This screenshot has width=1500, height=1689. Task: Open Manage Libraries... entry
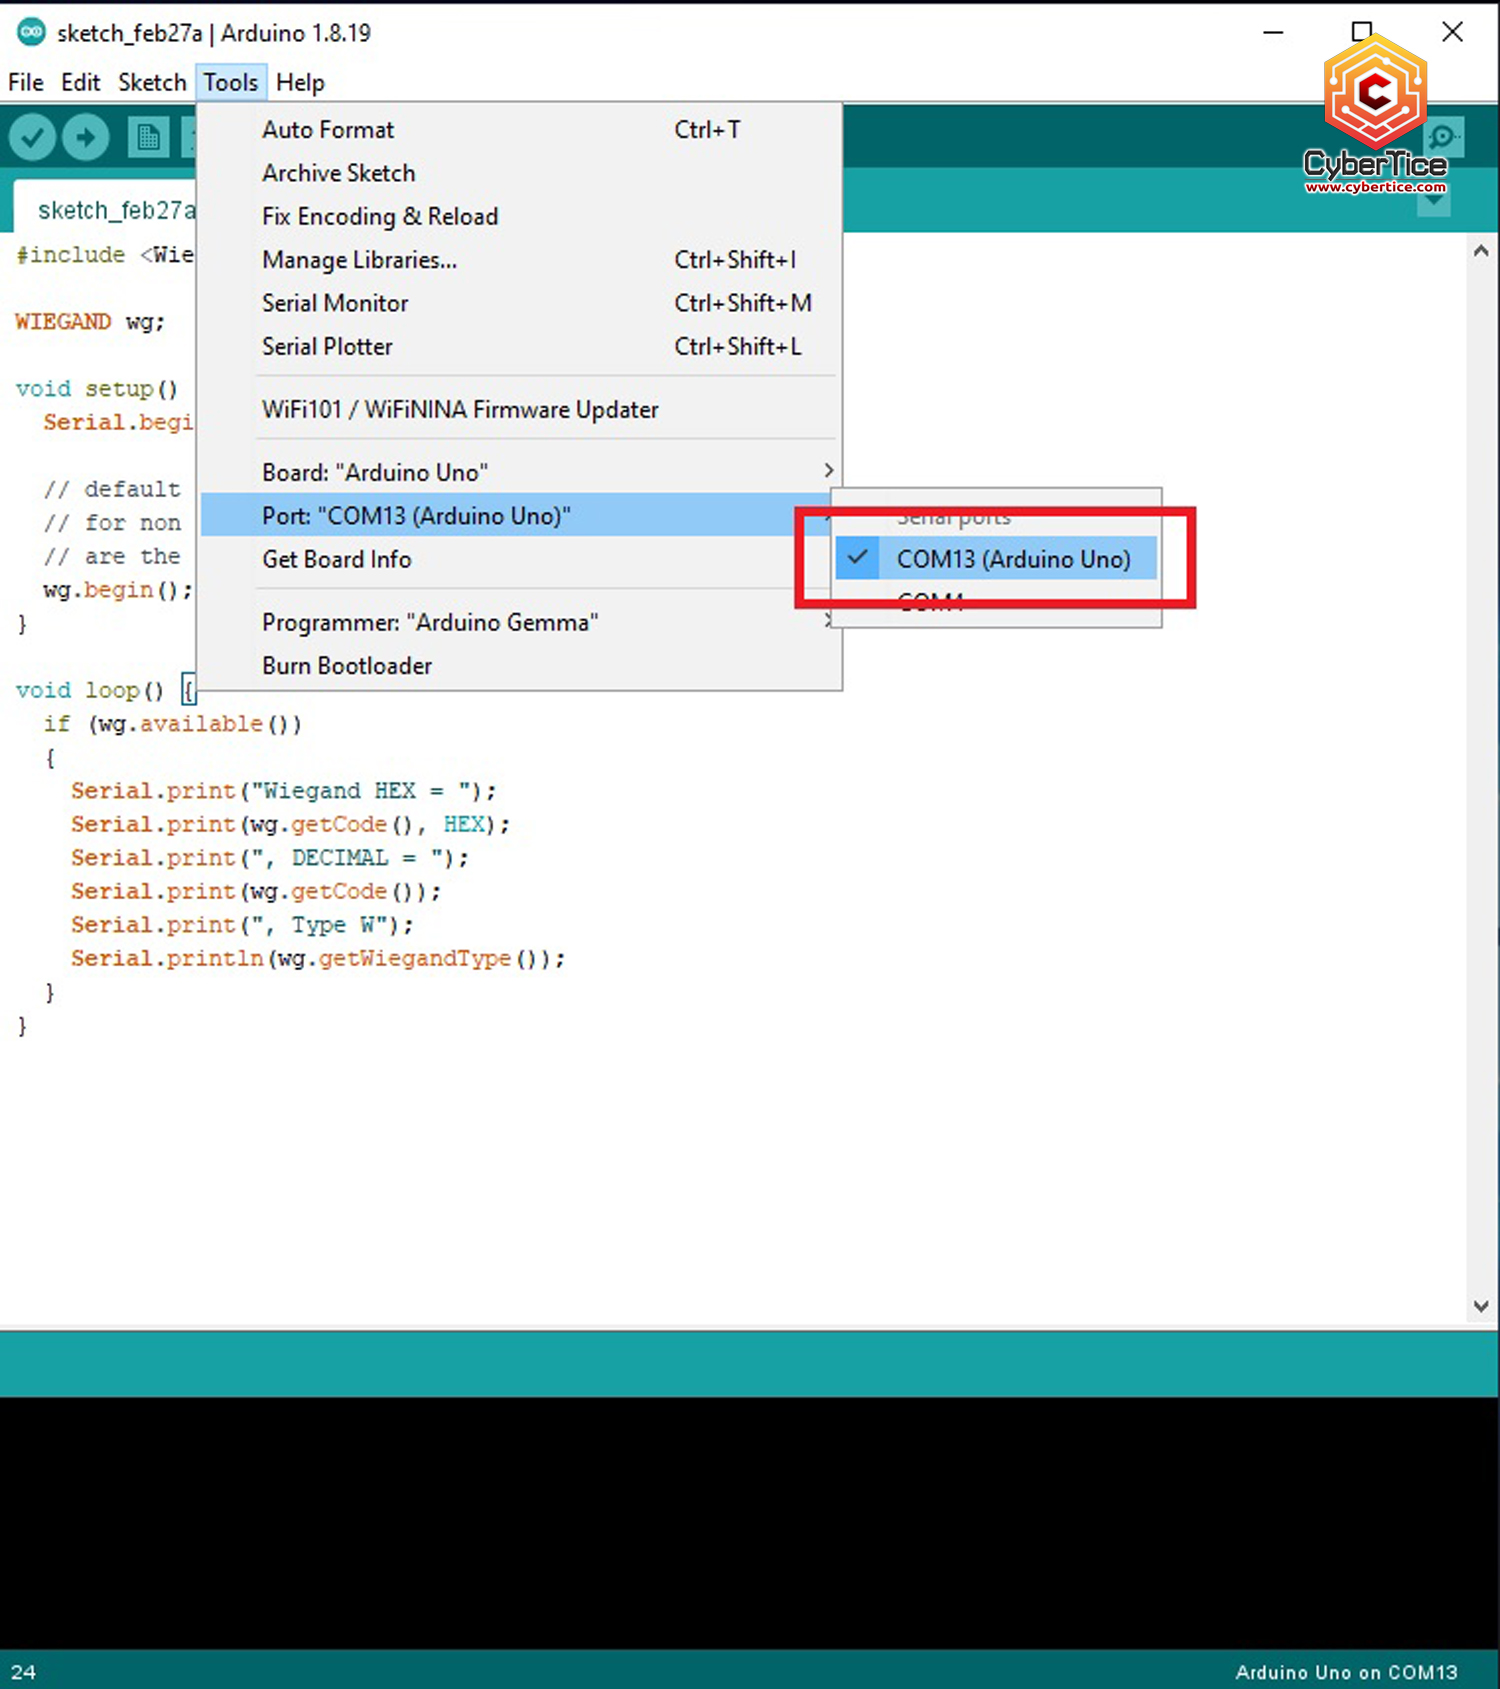(x=520, y=260)
